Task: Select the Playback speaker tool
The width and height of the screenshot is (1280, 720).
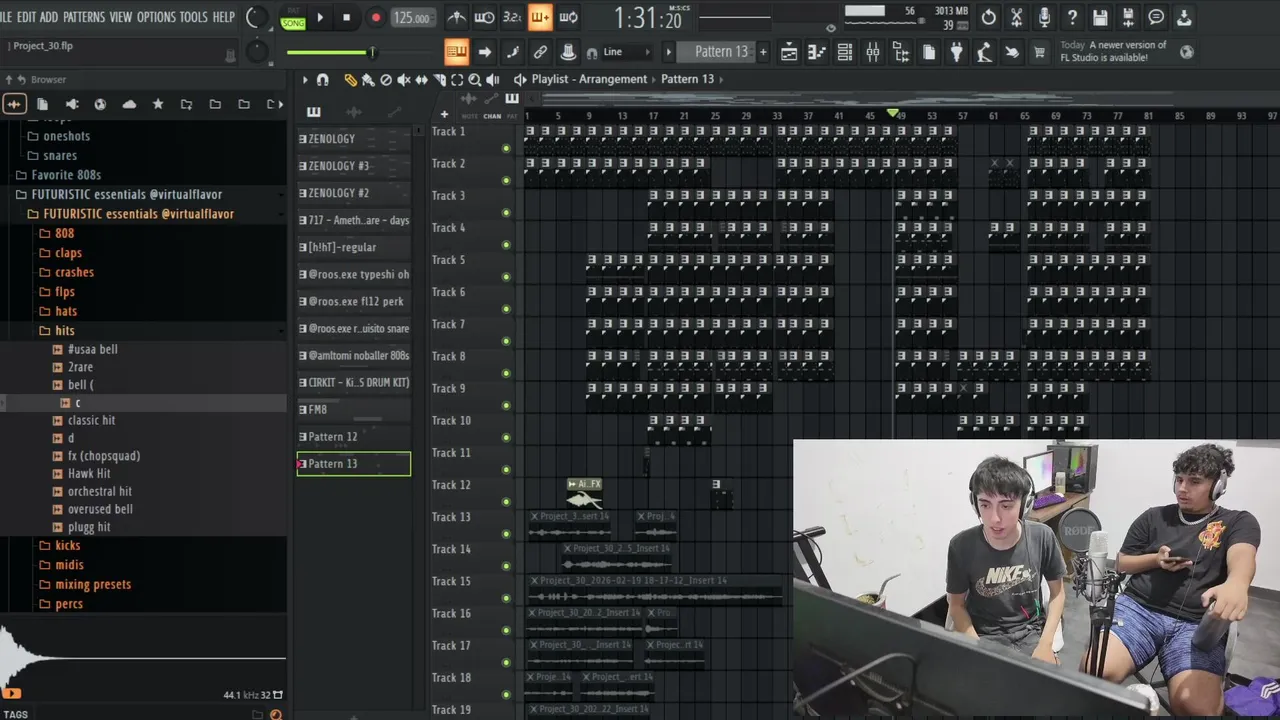Action: 493,80
